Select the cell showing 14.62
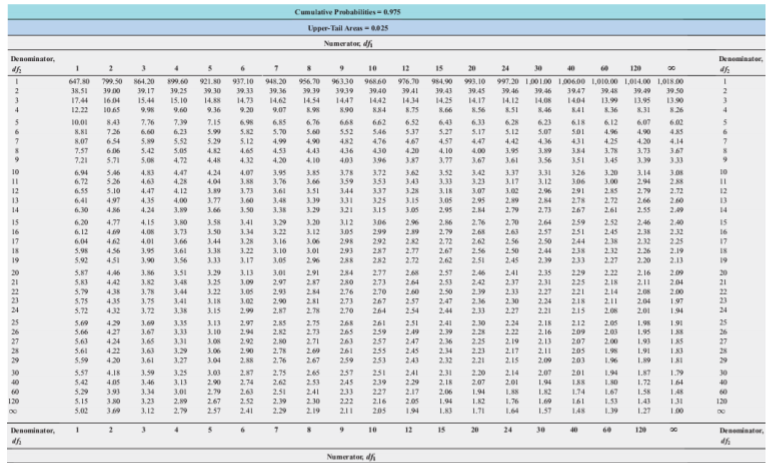 point(278,100)
